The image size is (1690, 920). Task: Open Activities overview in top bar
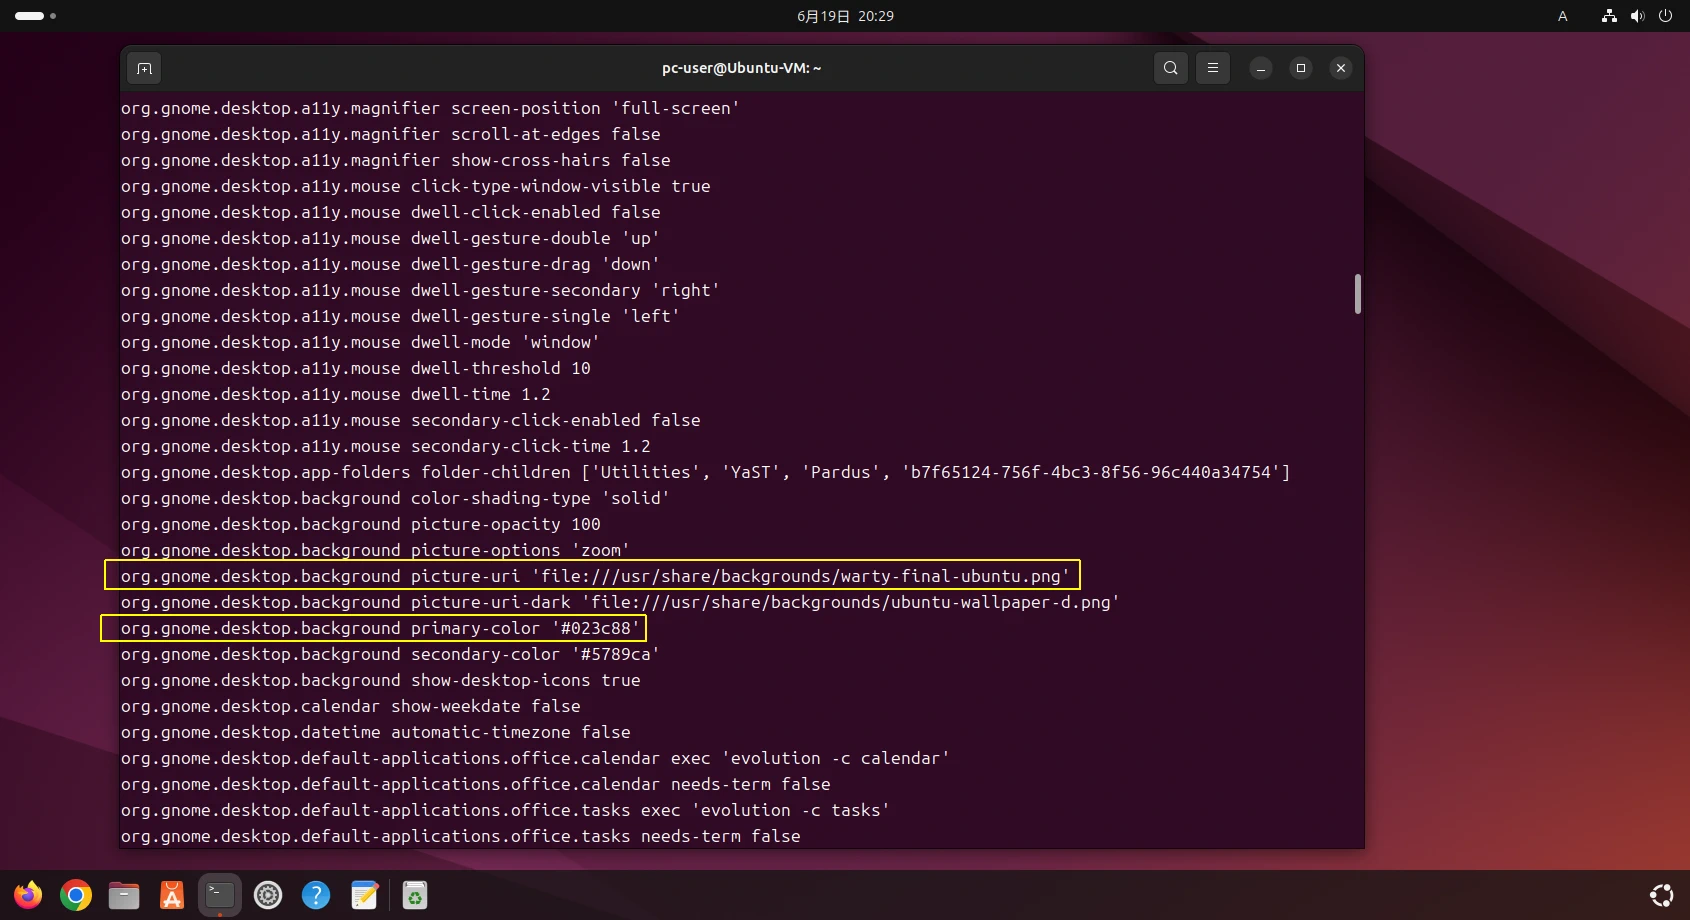35,16
